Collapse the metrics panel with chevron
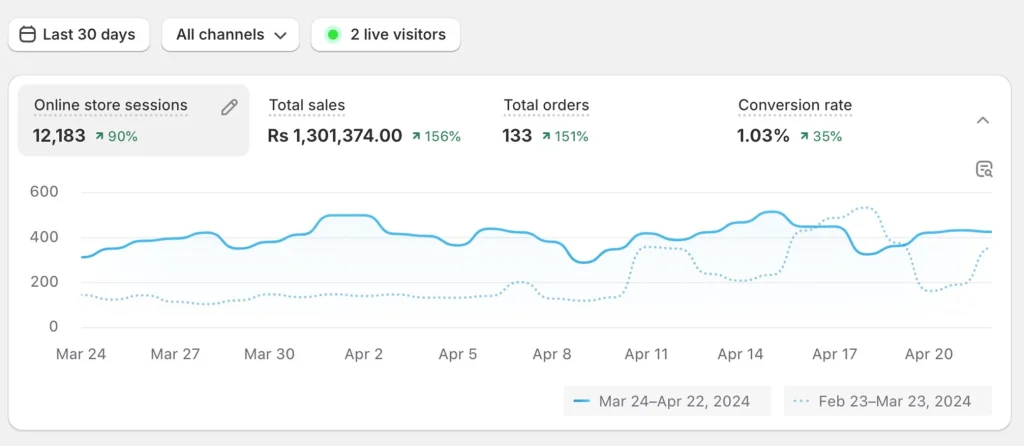The height and width of the screenshot is (446, 1024). point(983,120)
